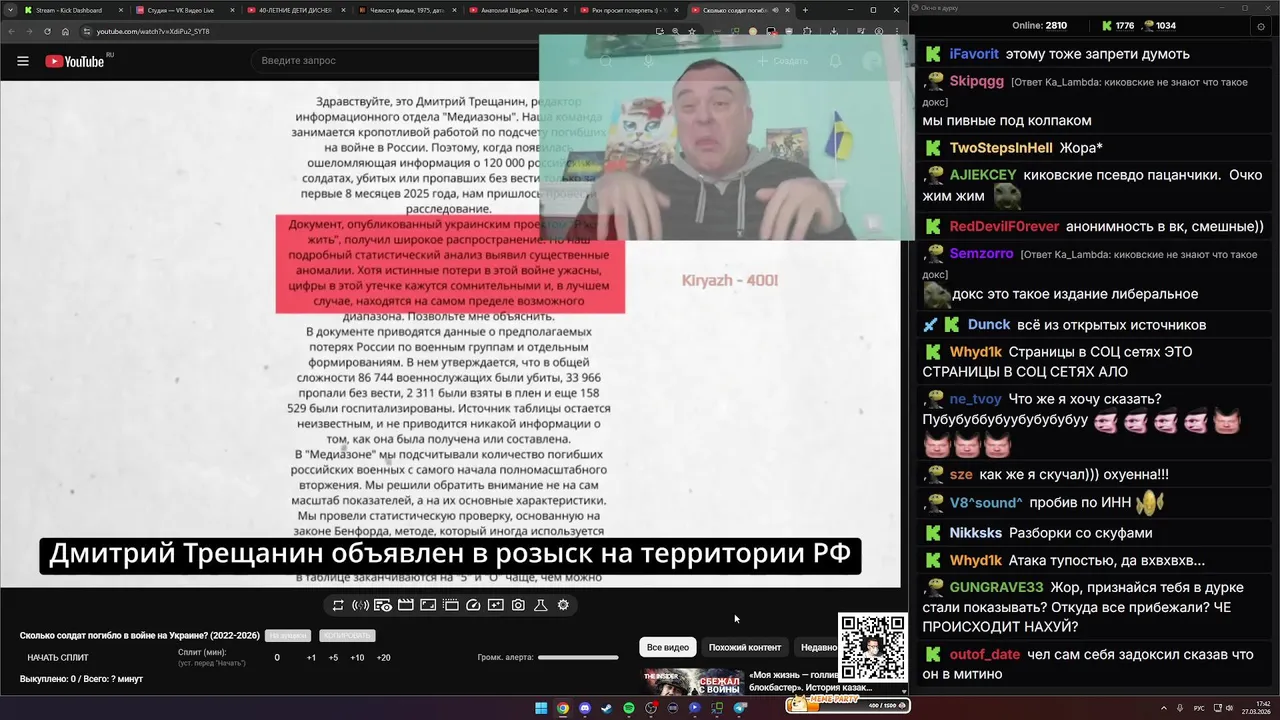Open a new browser tab with plus
This screenshot has height=720, width=1280.
[x=805, y=10]
